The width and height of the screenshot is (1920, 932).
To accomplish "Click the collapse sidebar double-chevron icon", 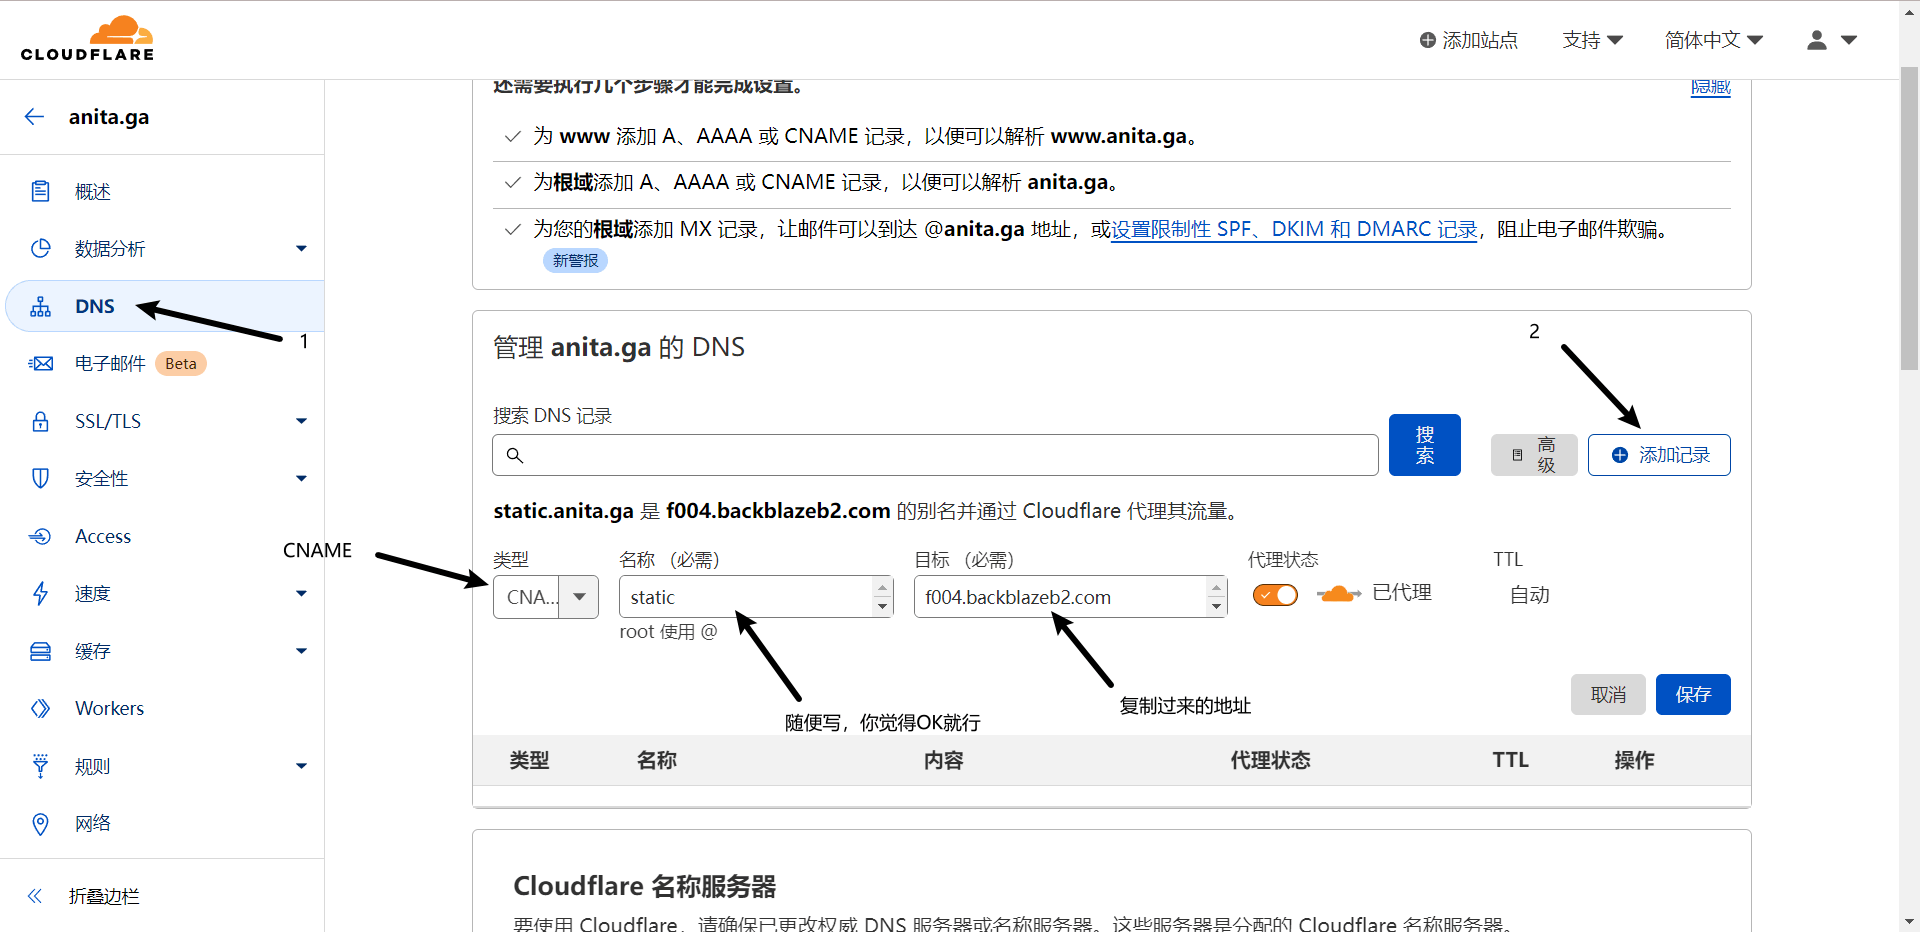I will pos(35,896).
